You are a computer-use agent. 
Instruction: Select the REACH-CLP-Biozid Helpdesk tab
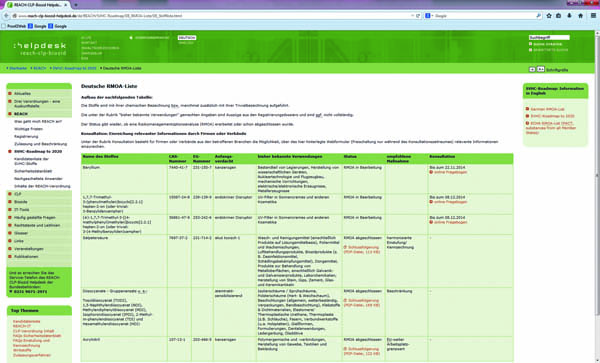(x=37, y=5)
